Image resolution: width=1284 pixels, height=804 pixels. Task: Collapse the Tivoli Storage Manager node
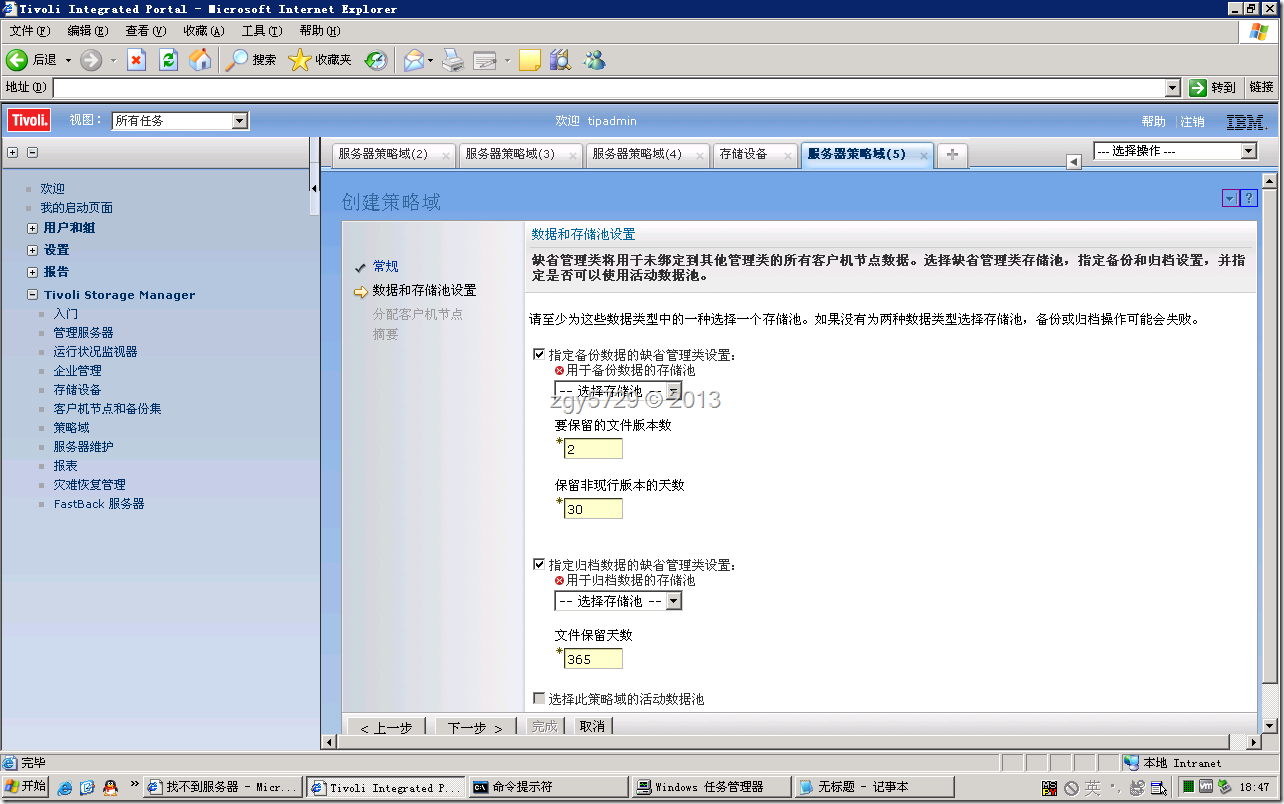(33, 295)
